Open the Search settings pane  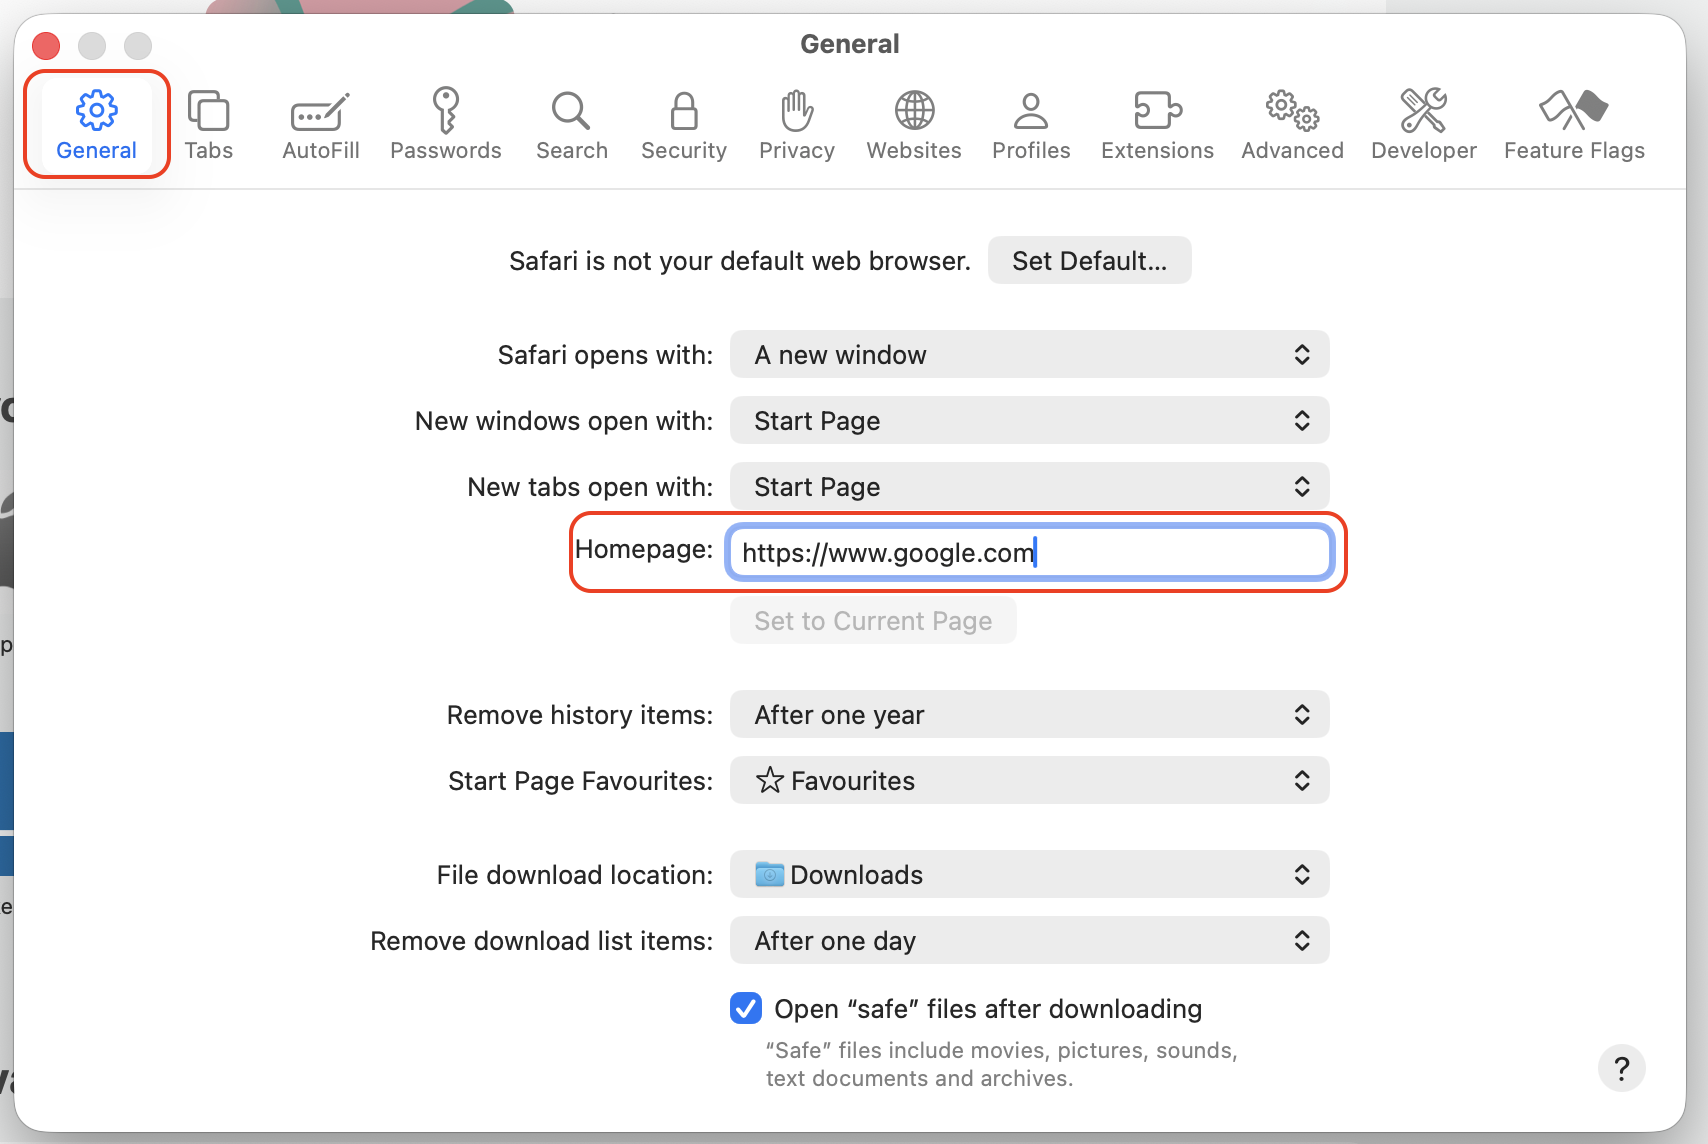click(x=571, y=125)
